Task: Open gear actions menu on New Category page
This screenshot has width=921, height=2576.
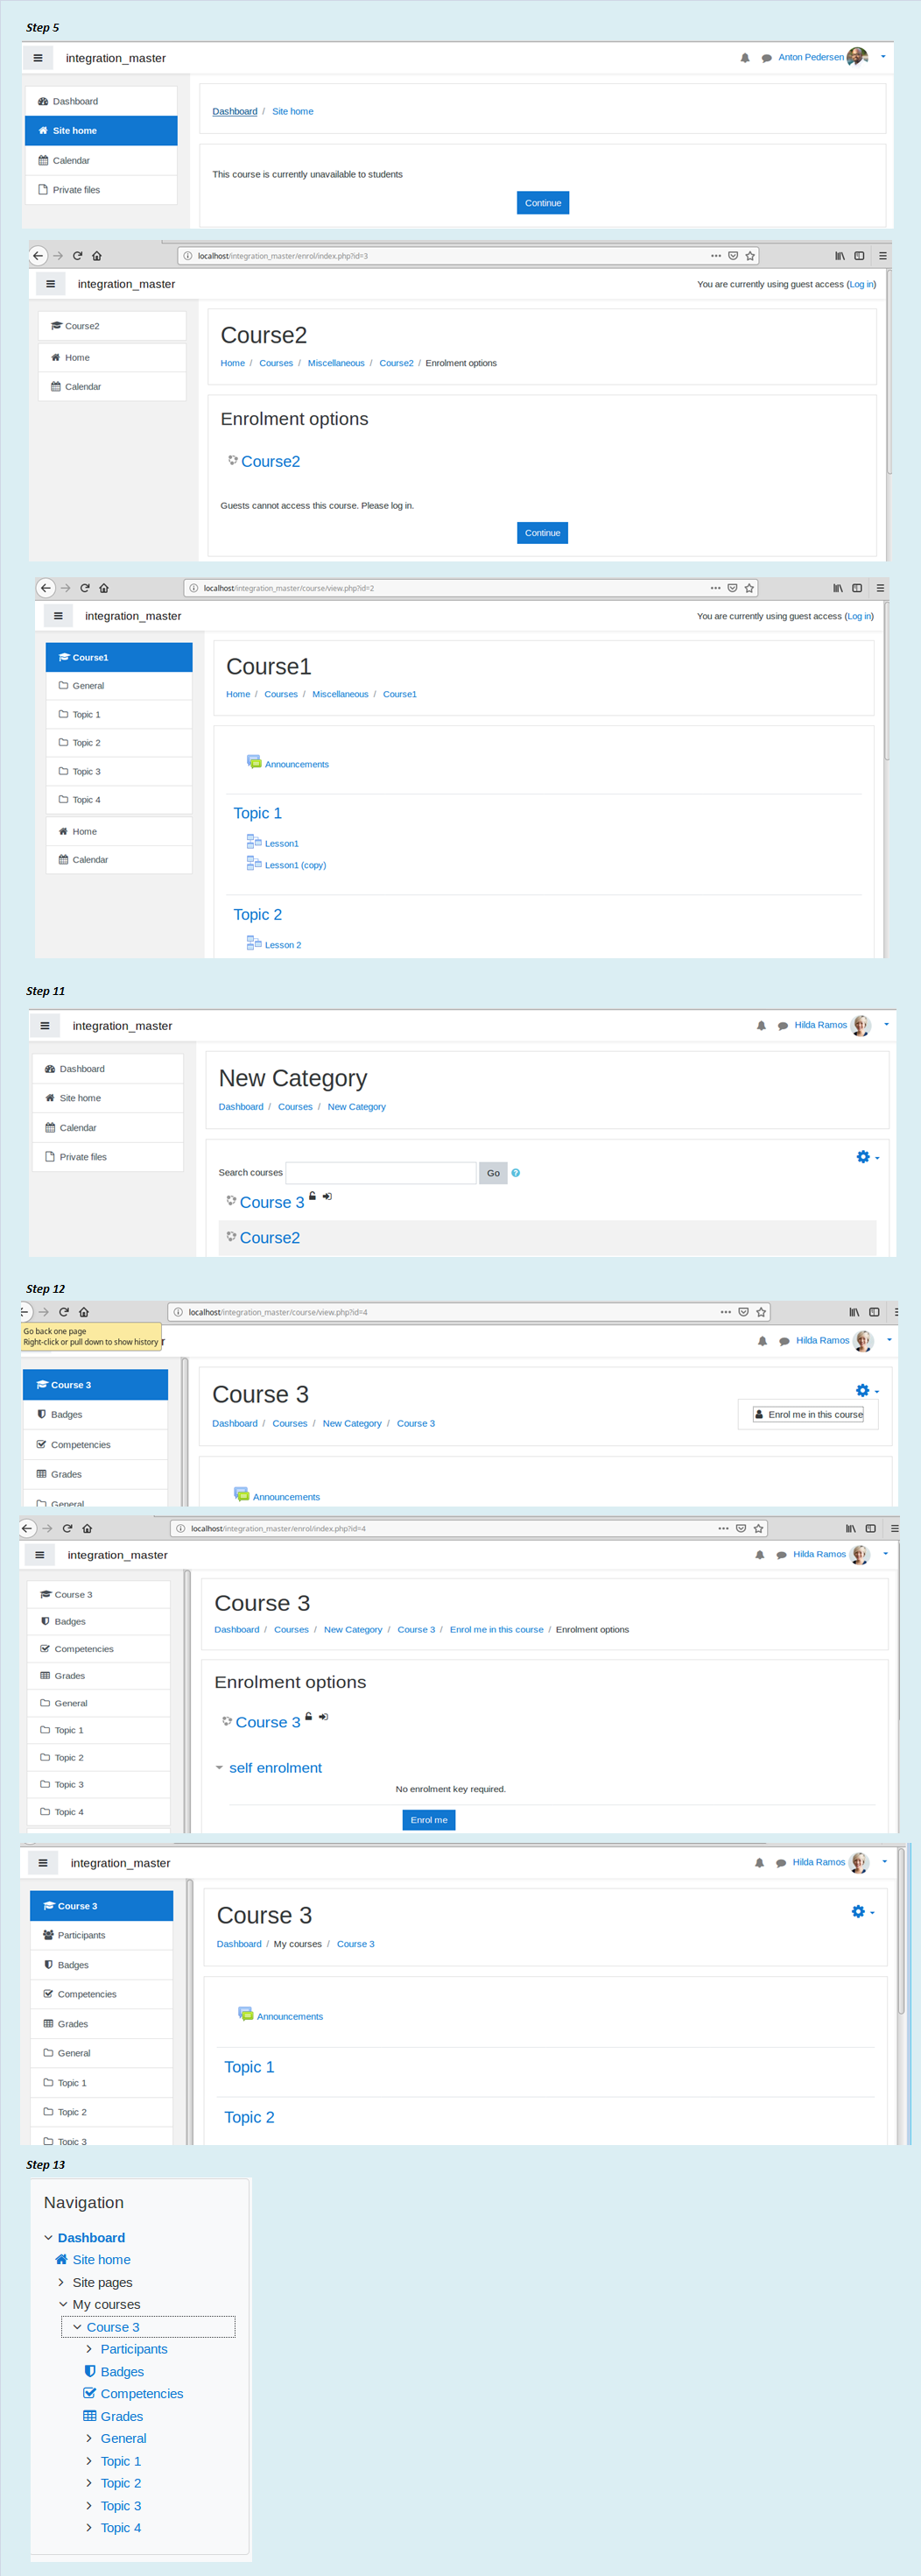Action: (867, 1157)
